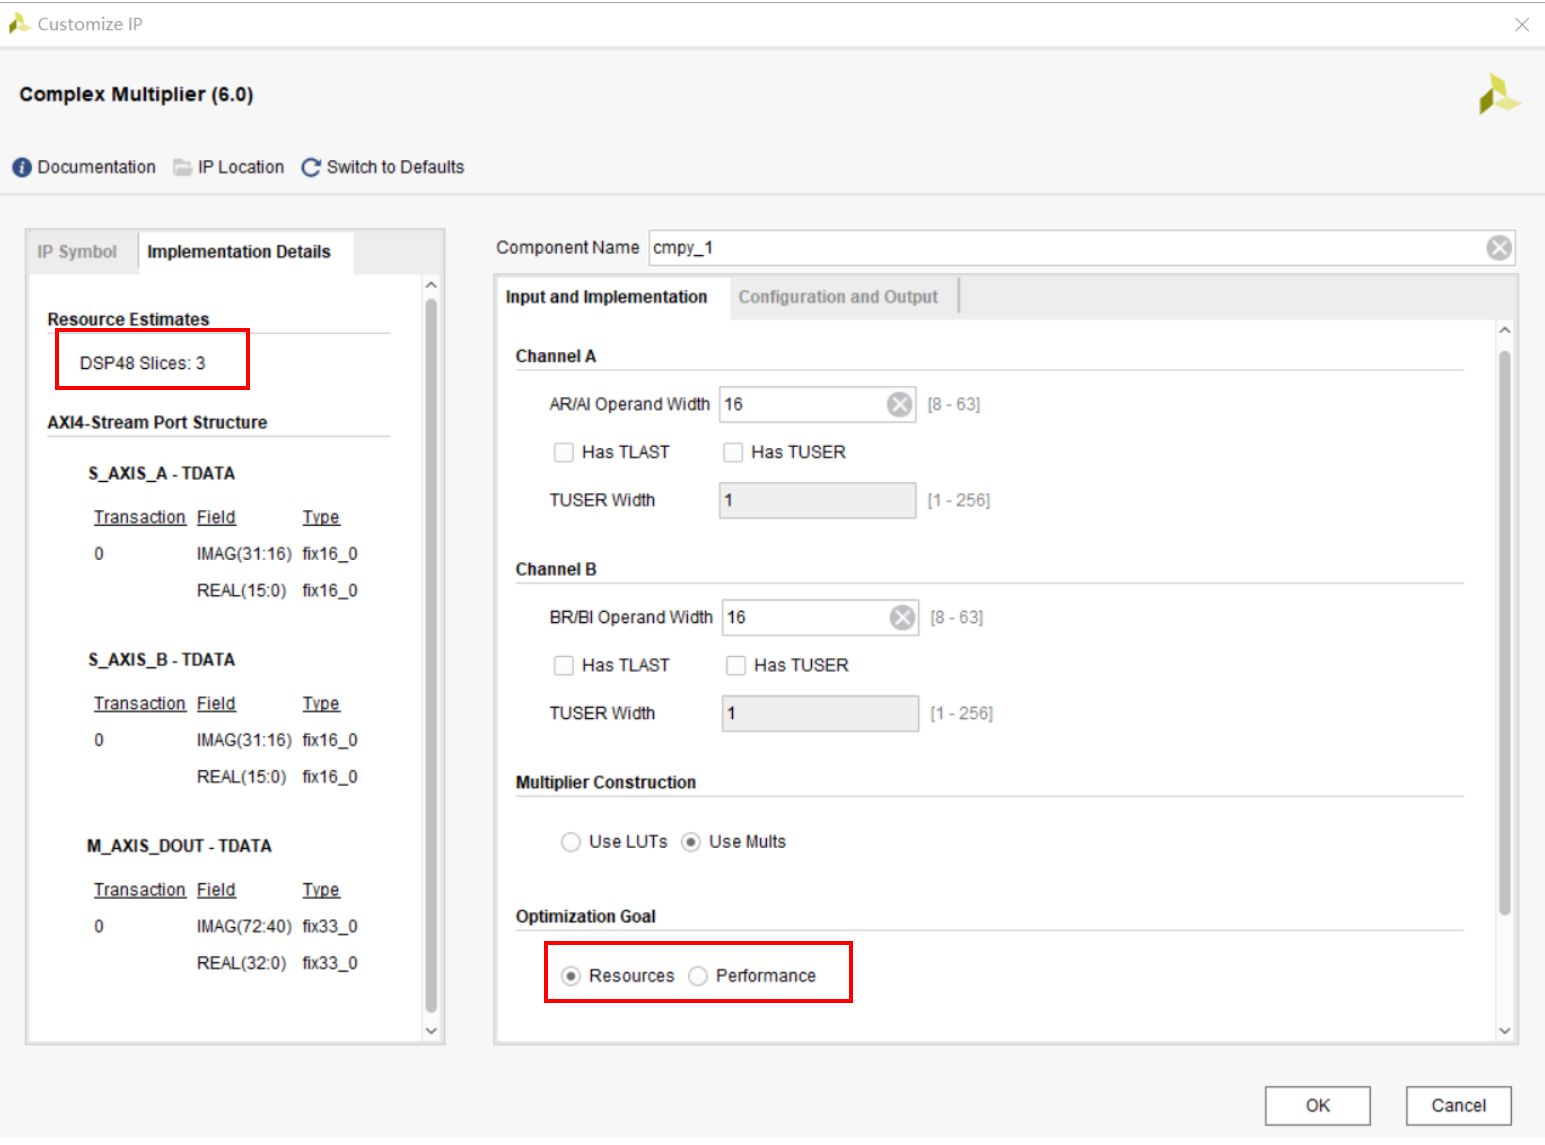Enable Has TLAST for Channel A
Viewport: 1545px width, 1145px height.
point(564,452)
